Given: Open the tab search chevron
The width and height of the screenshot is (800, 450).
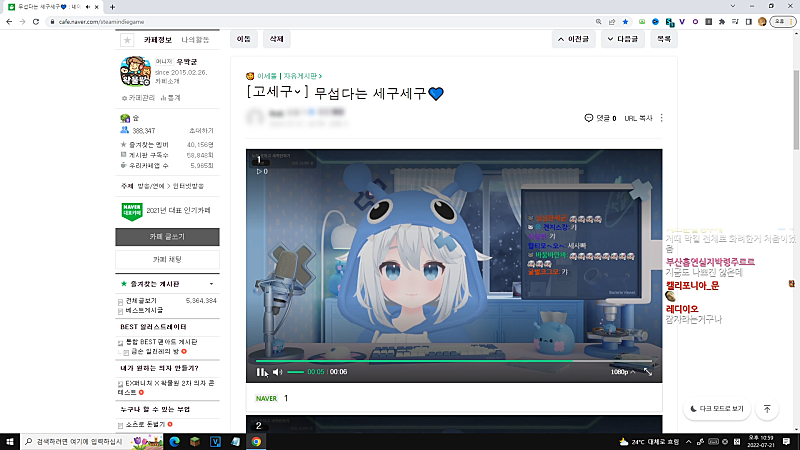Looking at the screenshot, I should coord(733,6).
